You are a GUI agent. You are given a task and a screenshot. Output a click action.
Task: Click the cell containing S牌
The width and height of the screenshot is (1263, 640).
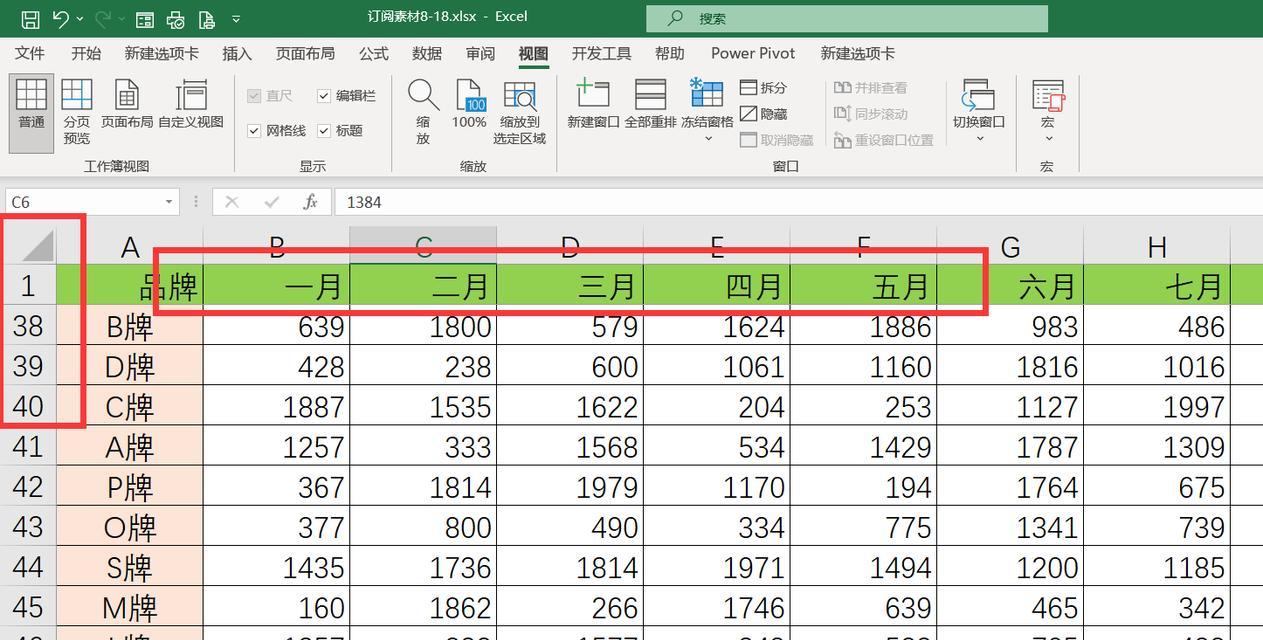130,567
